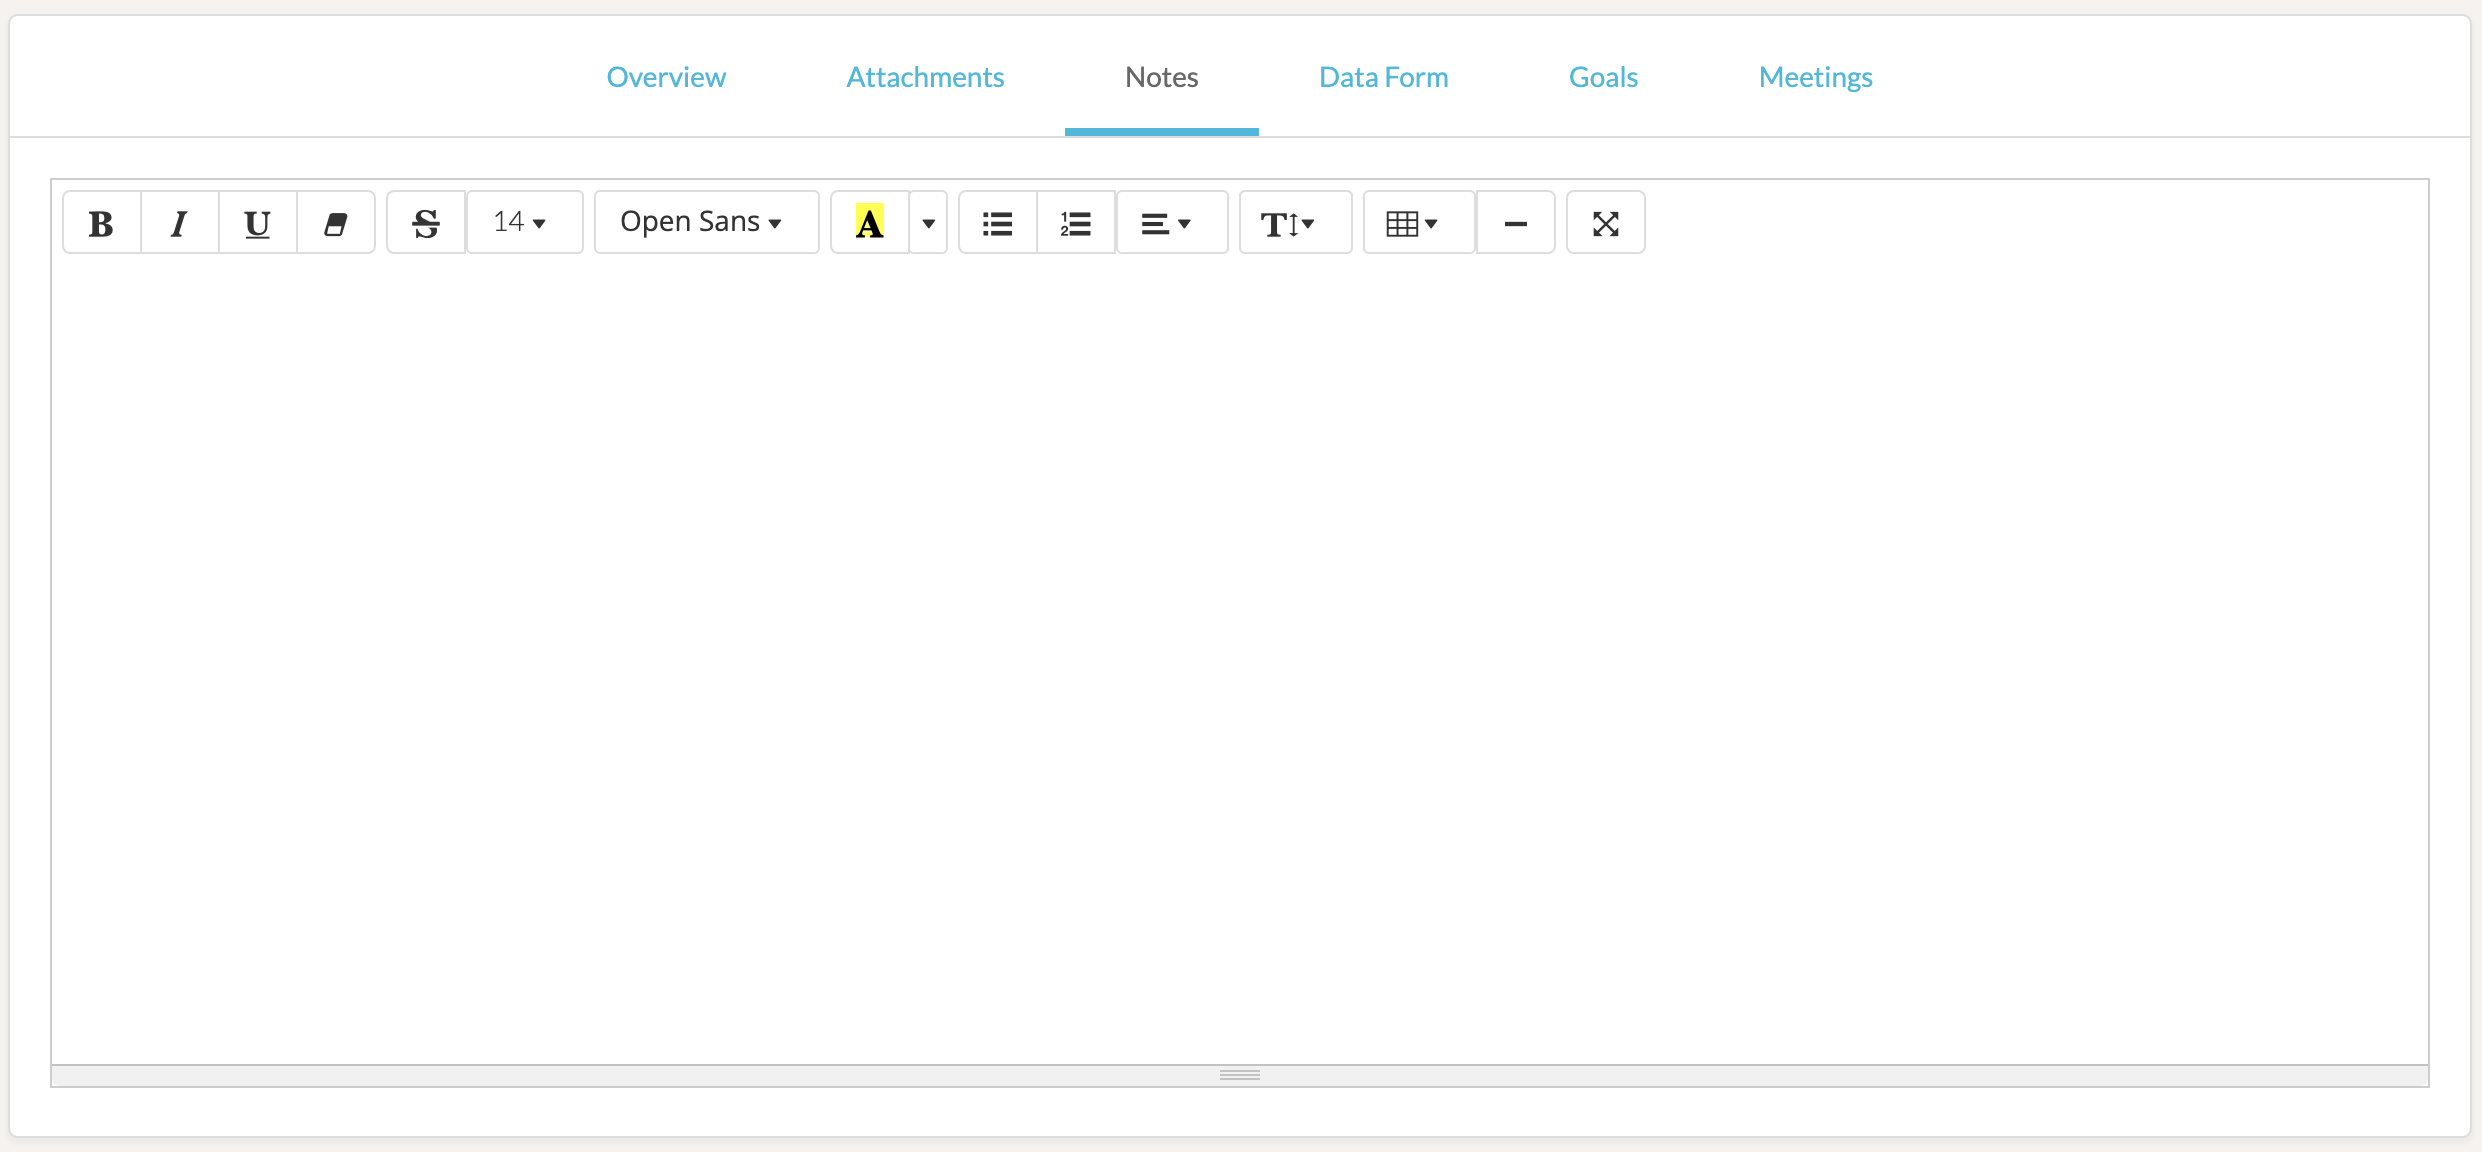Toggle italic text style
The image size is (2482, 1152).
179,223
